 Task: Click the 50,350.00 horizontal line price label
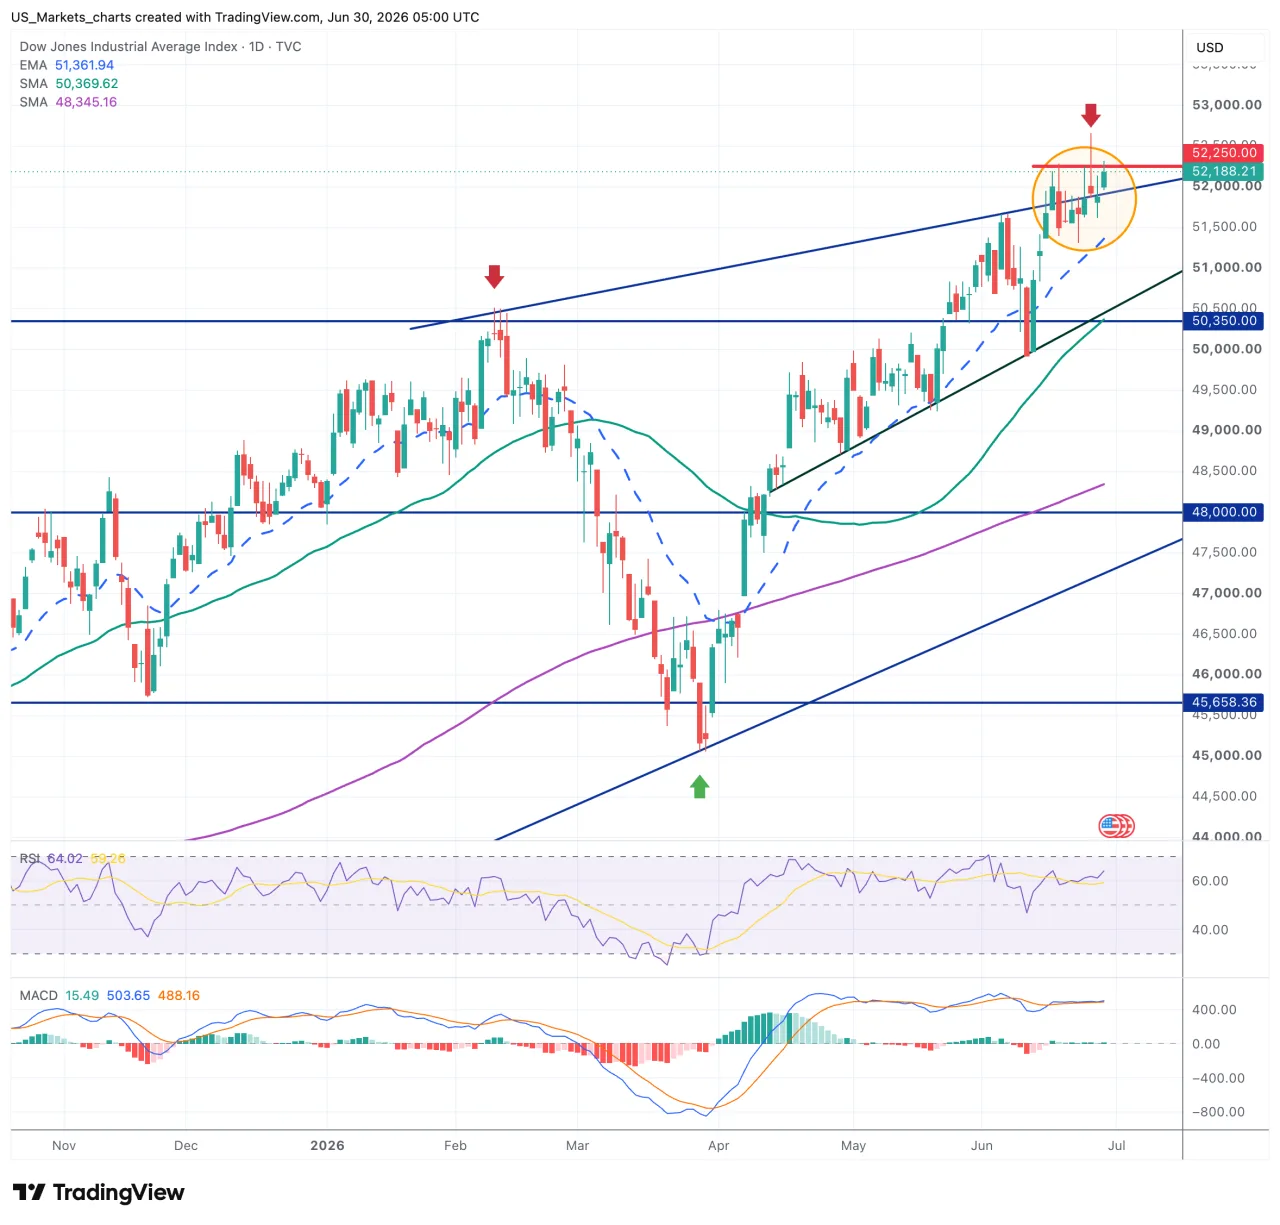click(x=1224, y=321)
